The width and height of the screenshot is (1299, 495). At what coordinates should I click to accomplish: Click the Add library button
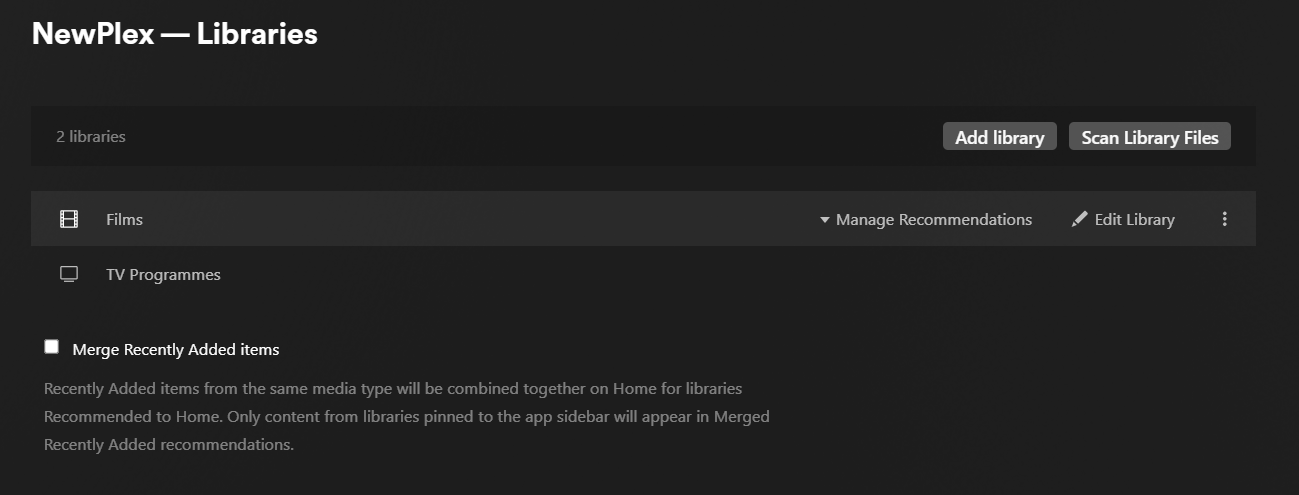999,137
